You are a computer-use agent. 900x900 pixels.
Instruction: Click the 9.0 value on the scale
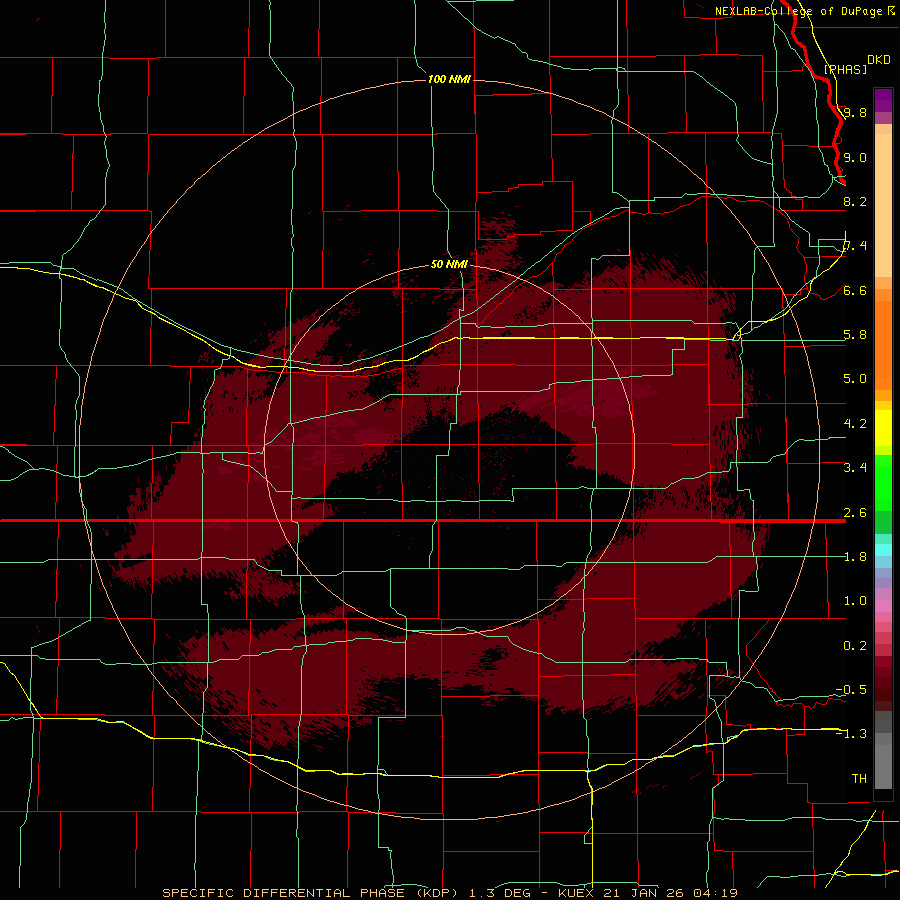855,157
